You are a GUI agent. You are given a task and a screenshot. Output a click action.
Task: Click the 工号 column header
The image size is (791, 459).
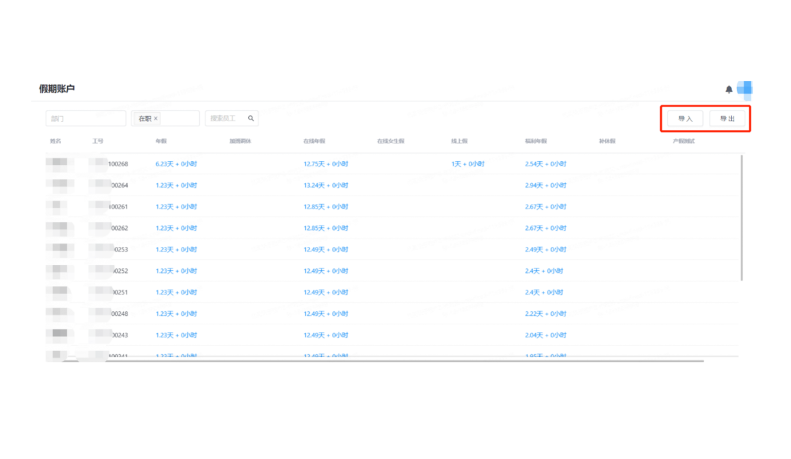click(98, 142)
